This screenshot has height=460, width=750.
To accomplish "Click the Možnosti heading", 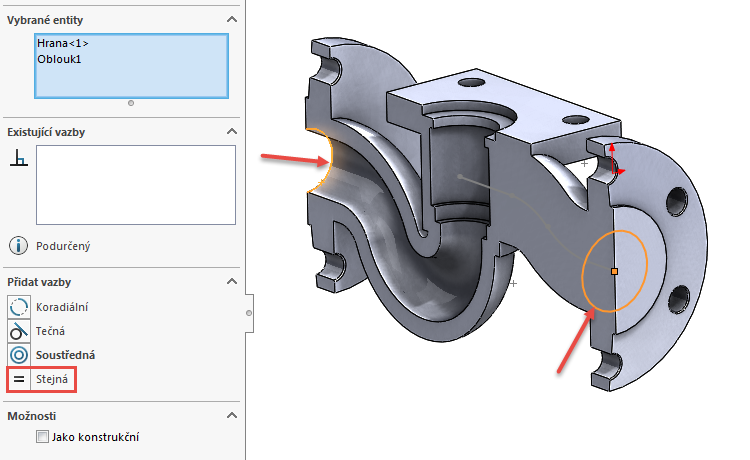I will [x=32, y=416].
